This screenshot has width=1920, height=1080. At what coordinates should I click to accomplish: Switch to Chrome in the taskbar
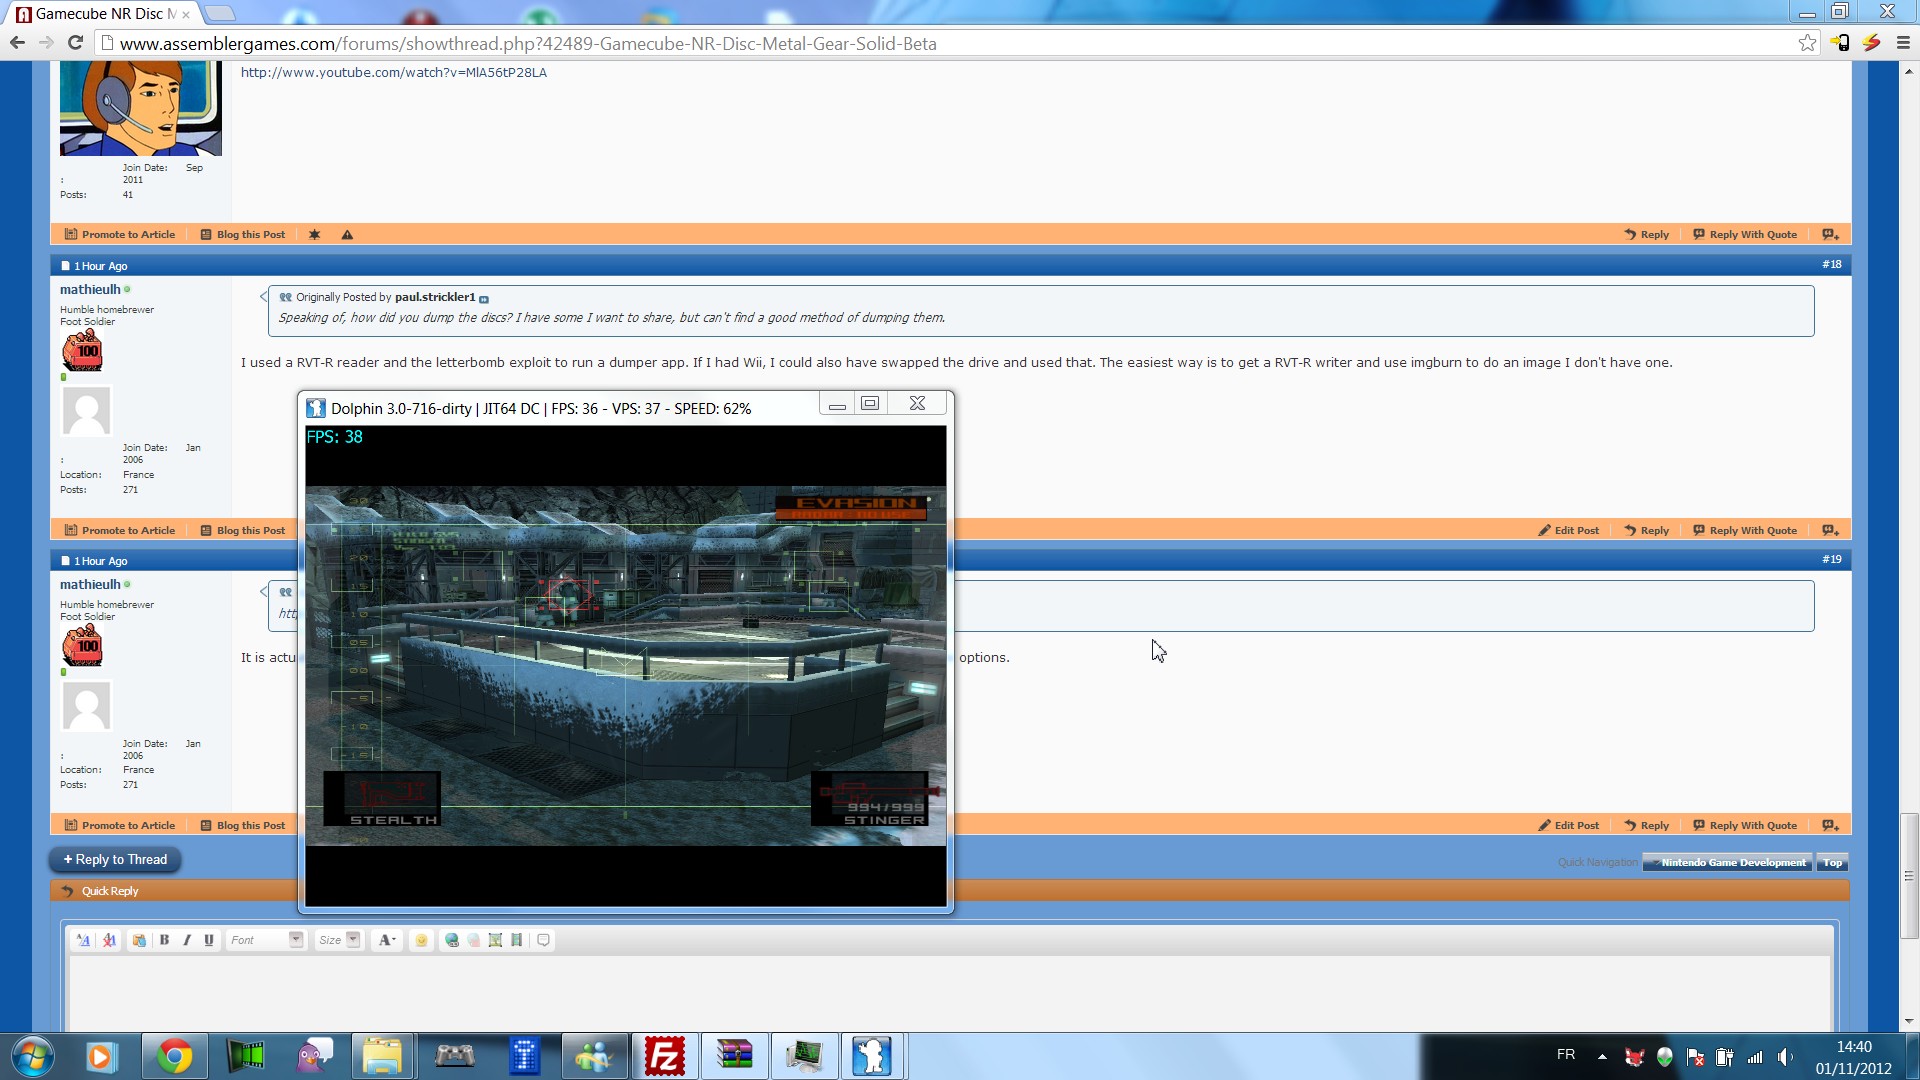[x=175, y=1056]
